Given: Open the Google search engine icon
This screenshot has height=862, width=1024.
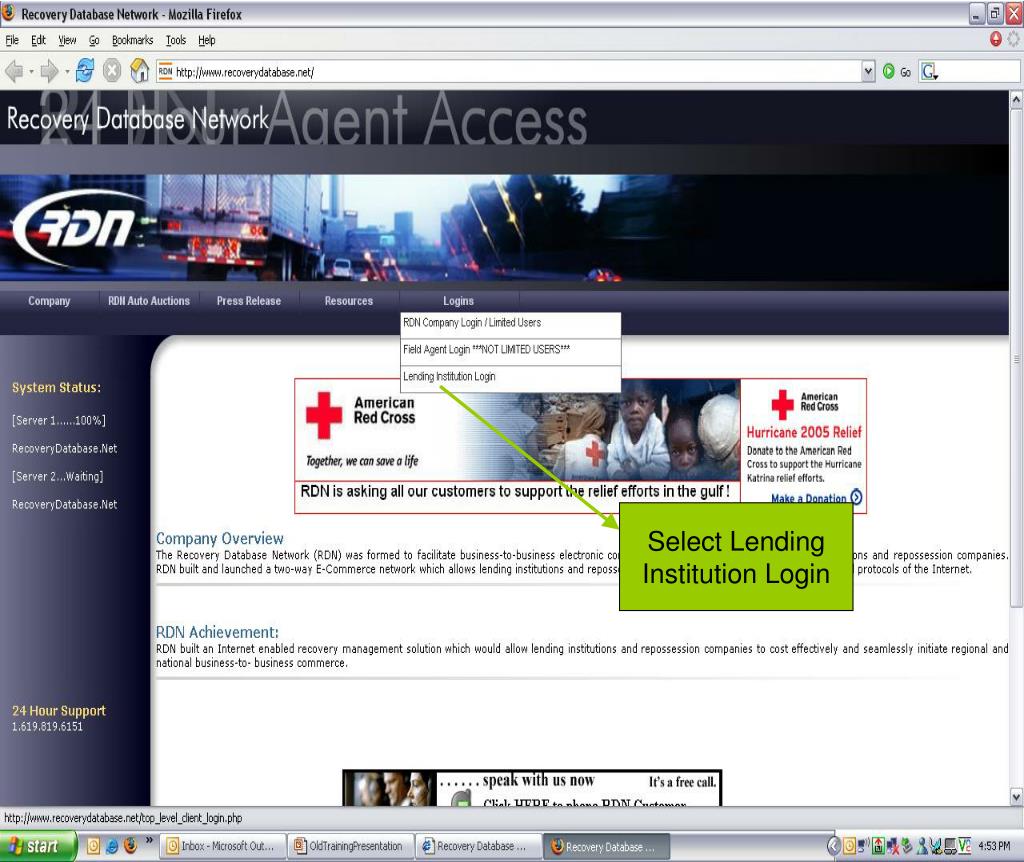Looking at the screenshot, I should (x=929, y=71).
